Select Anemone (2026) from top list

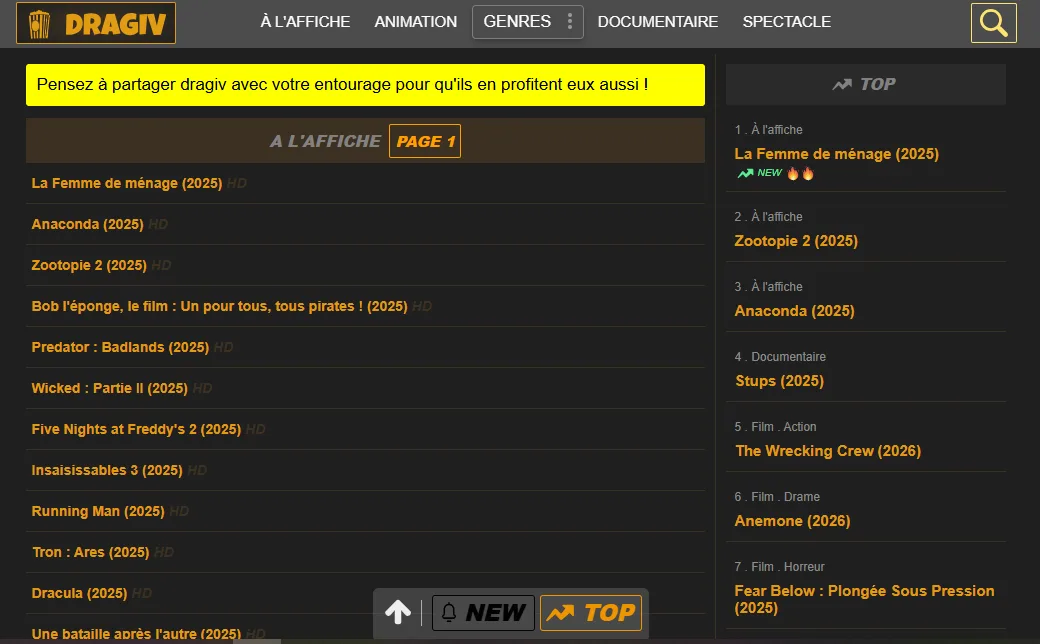pyautogui.click(x=792, y=521)
